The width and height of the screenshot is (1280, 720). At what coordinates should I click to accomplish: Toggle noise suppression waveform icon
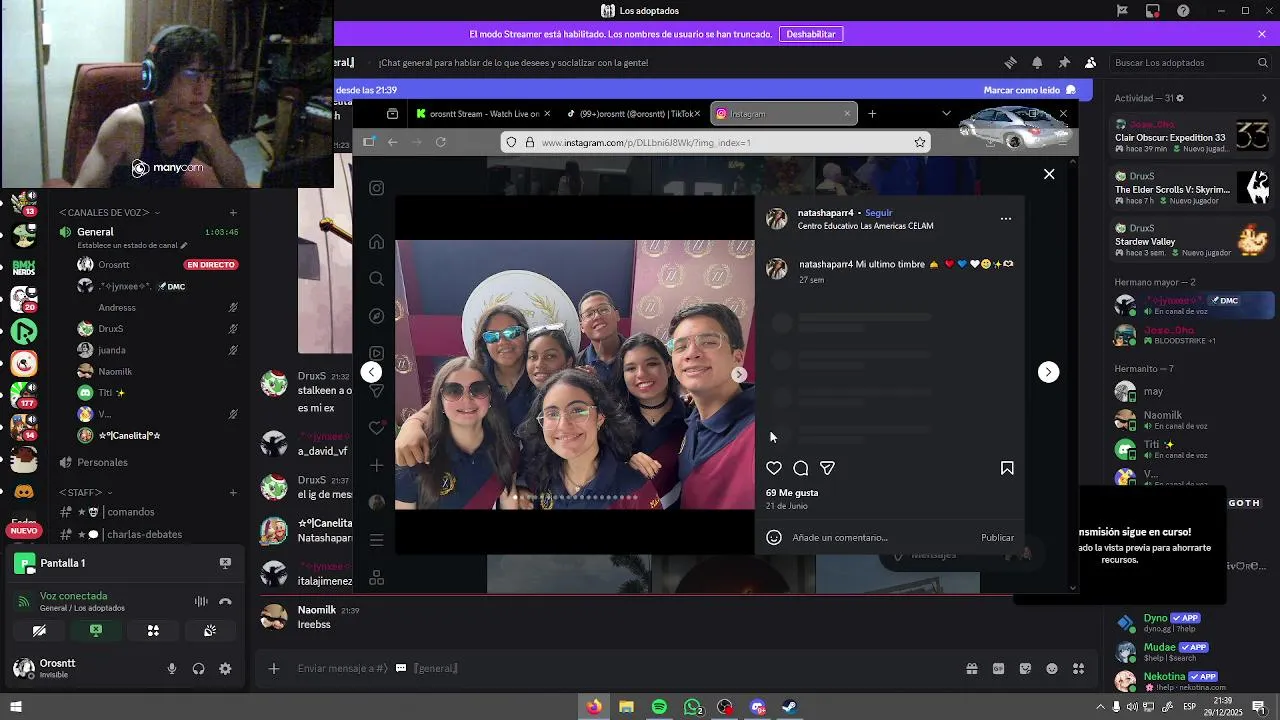pyautogui.click(x=201, y=601)
